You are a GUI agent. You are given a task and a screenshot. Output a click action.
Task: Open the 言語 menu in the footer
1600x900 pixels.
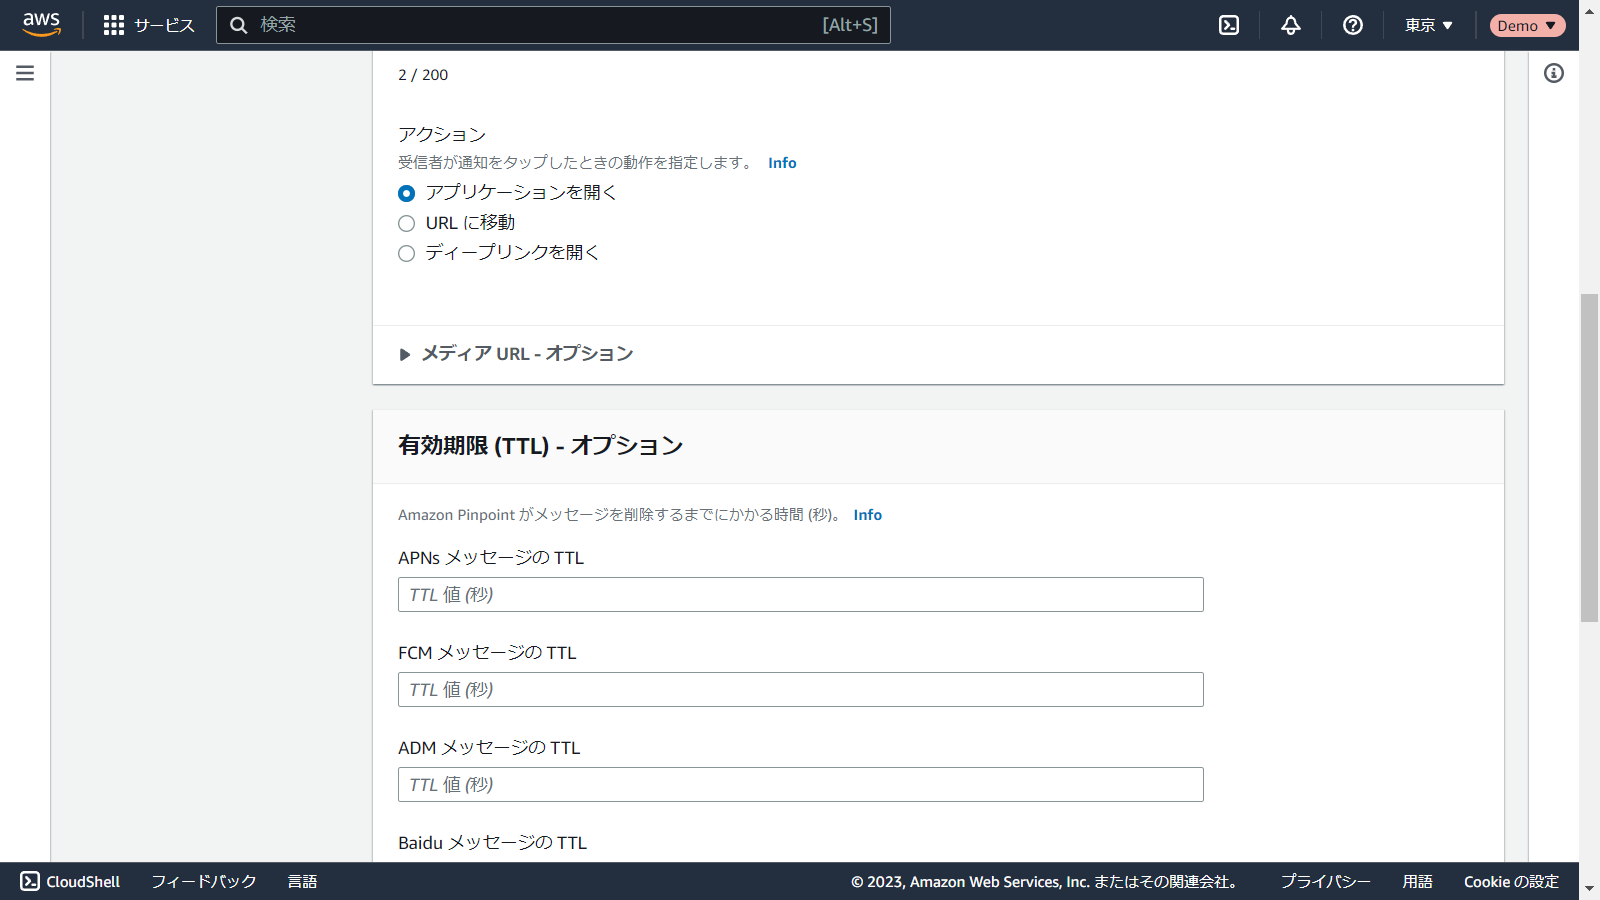pyautogui.click(x=302, y=881)
